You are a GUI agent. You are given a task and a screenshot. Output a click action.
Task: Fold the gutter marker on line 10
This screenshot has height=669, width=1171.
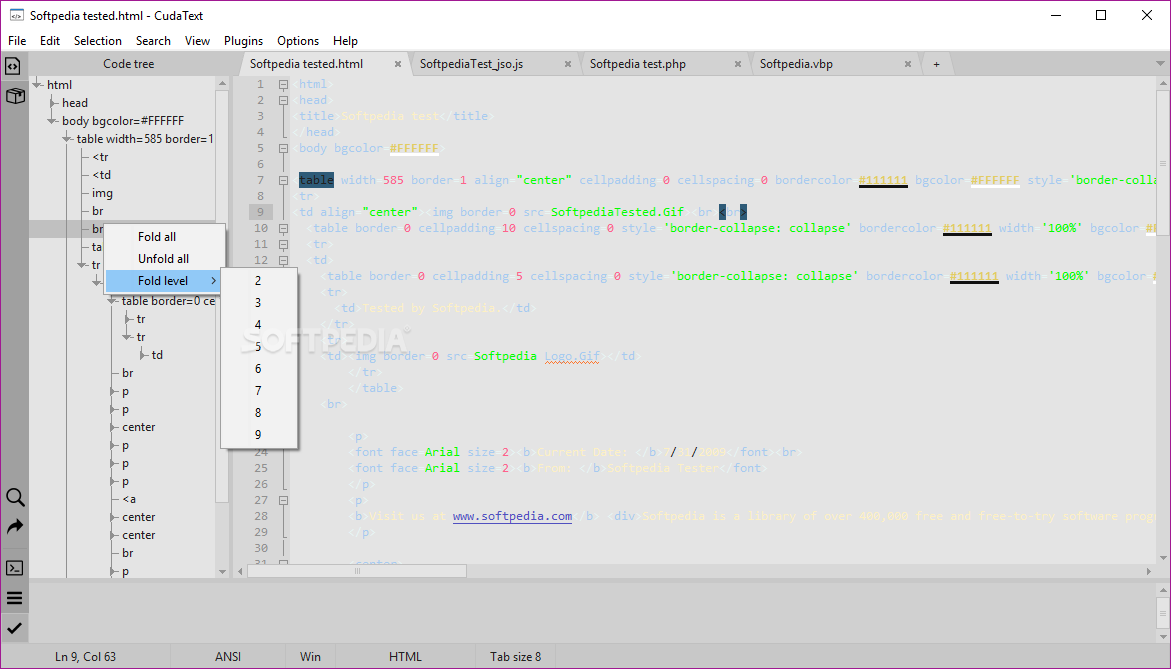[283, 228]
